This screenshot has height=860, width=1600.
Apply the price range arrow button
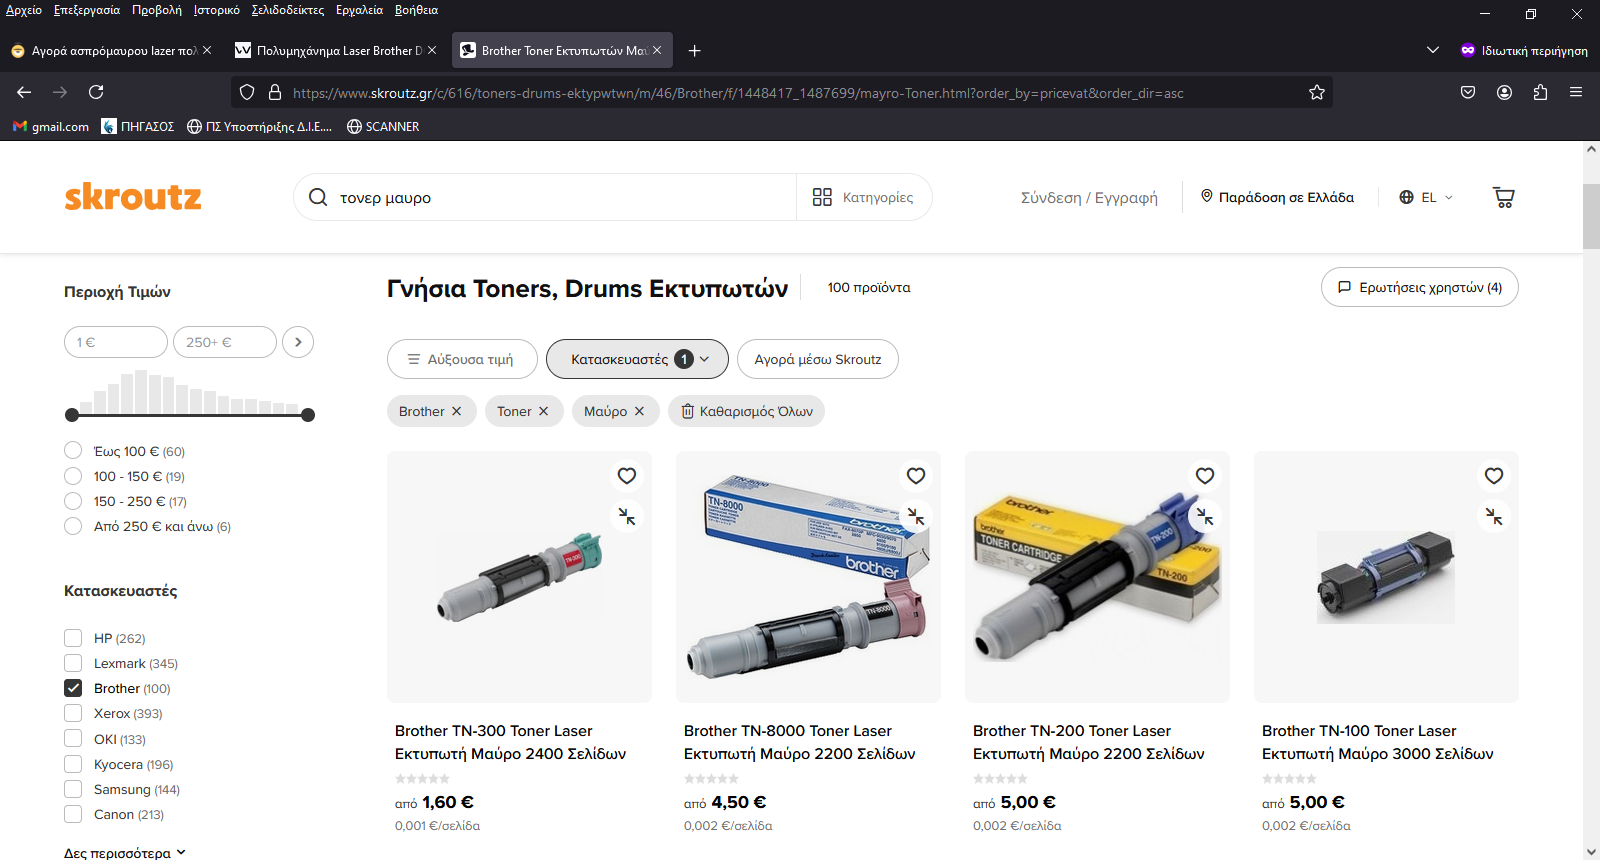click(298, 342)
